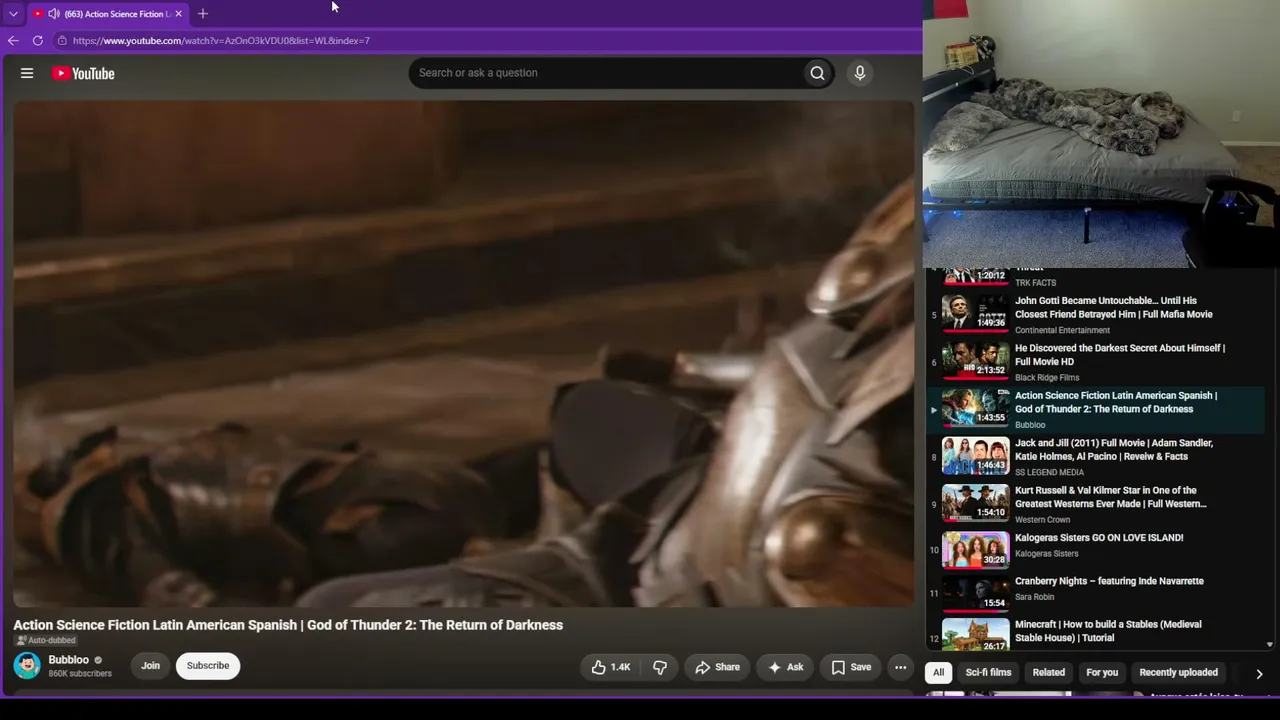Click the playlist scroll-down arrow
The width and height of the screenshot is (1280, 720).
click(1270, 645)
